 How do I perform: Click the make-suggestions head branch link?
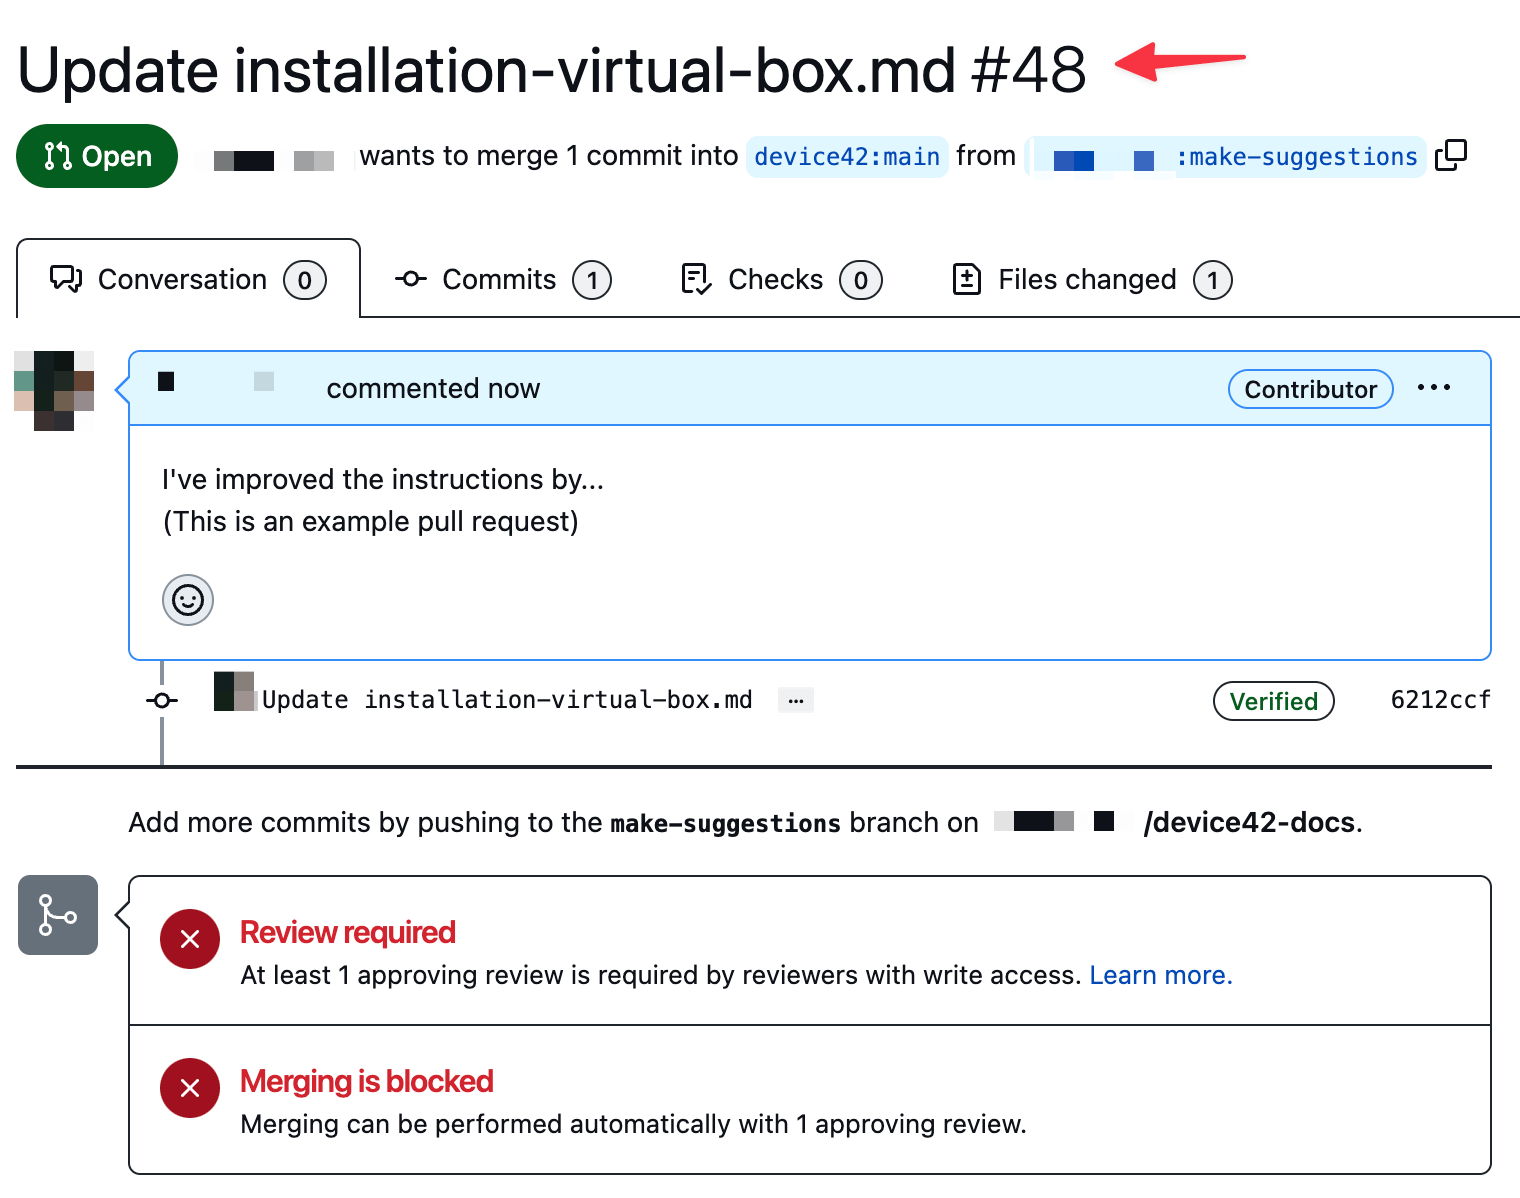[x=1297, y=157]
